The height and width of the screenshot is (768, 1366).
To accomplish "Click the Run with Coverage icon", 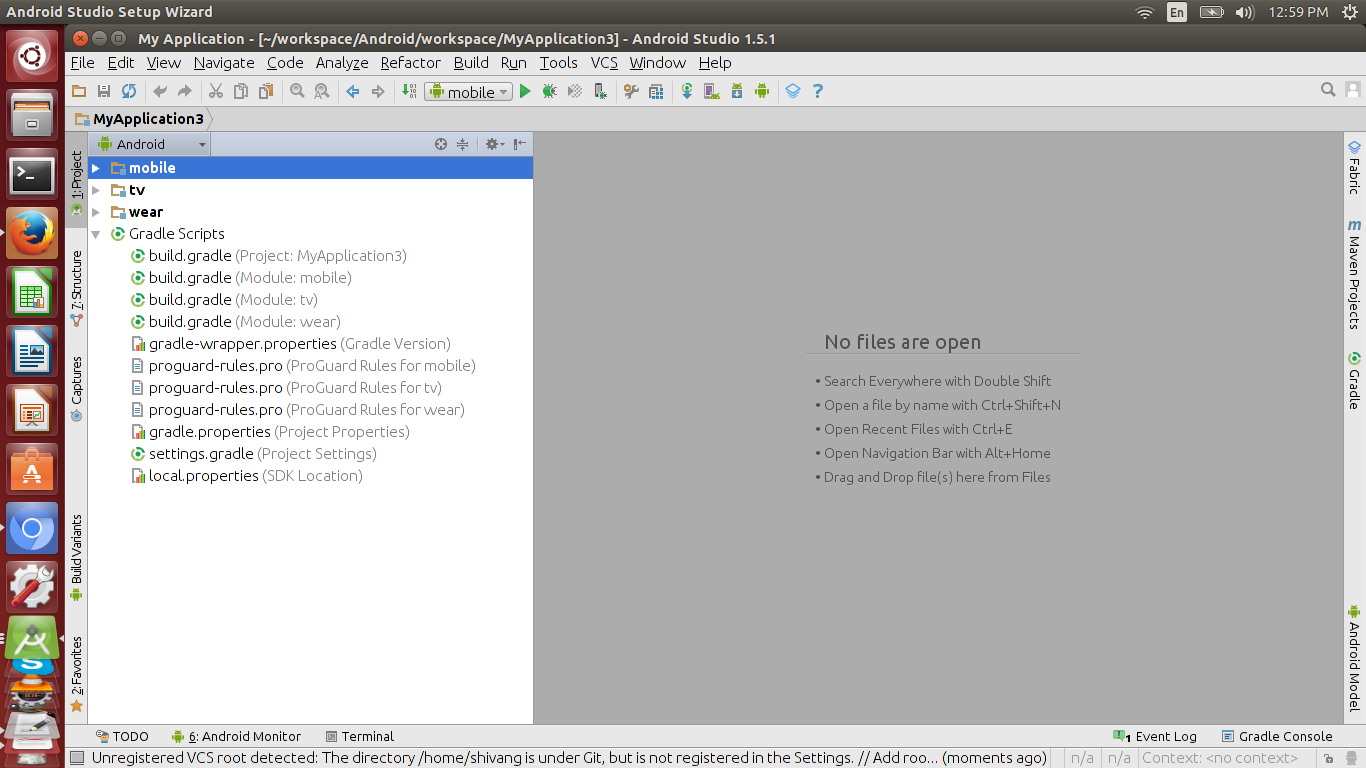I will [575, 91].
